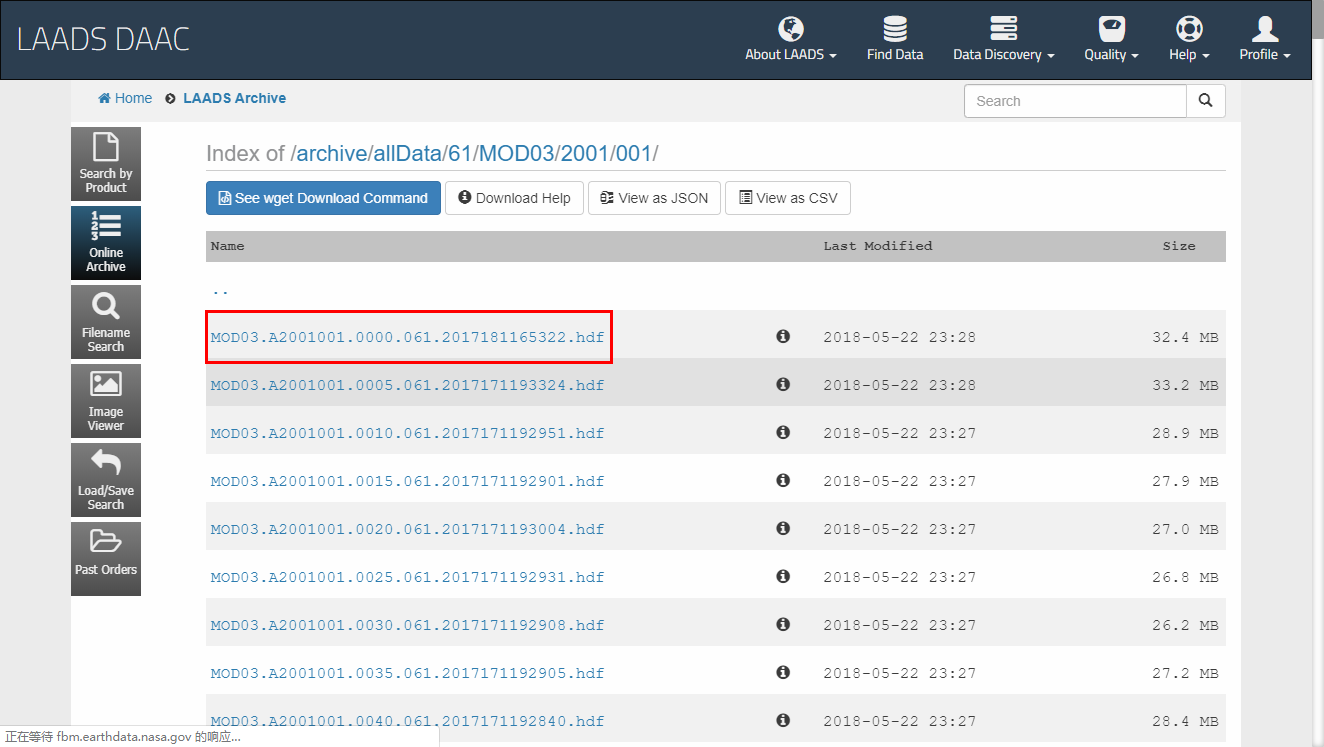Click the 27.0 MB size value

pos(1185,529)
